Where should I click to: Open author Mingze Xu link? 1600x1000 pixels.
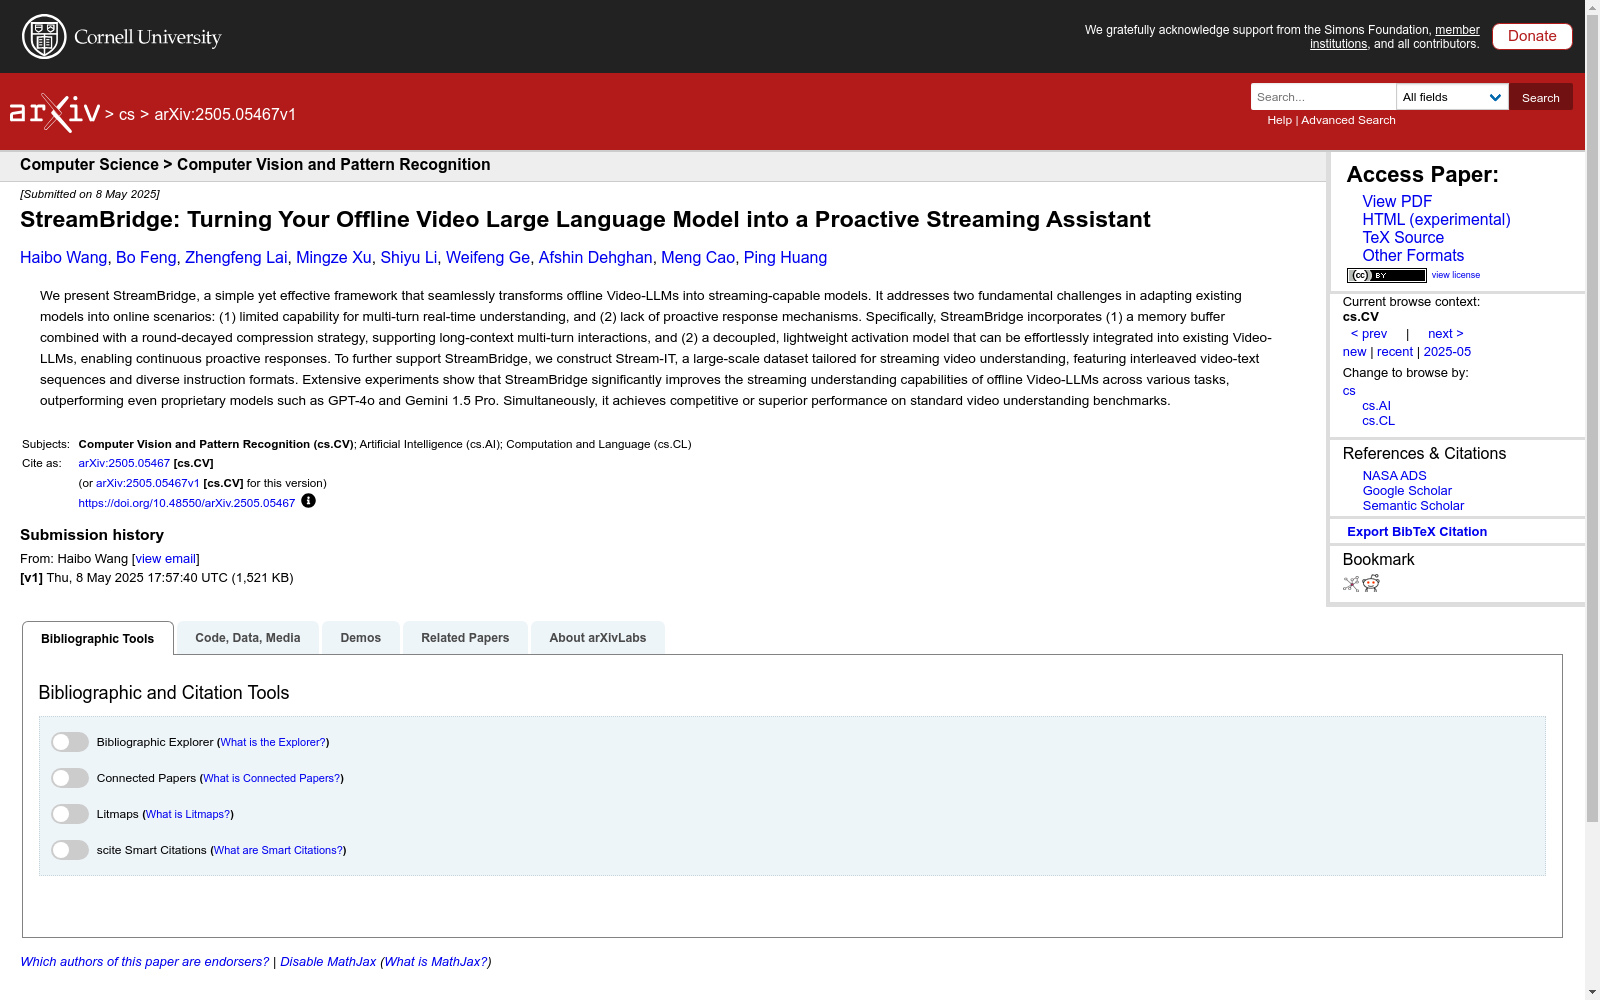coord(333,257)
